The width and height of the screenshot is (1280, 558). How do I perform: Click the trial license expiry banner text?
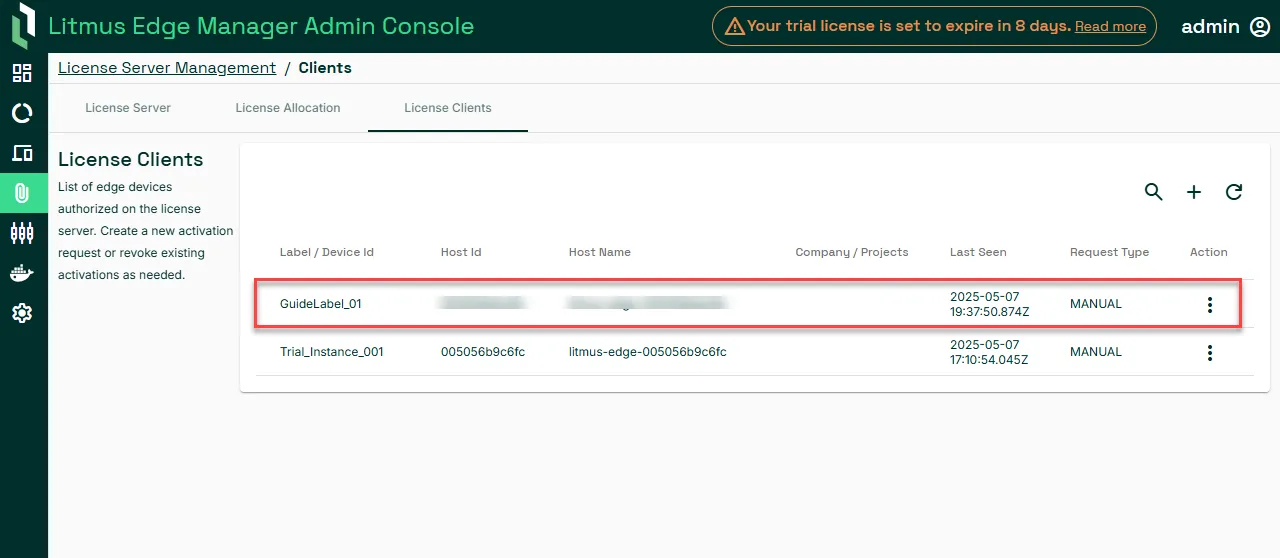coord(909,26)
